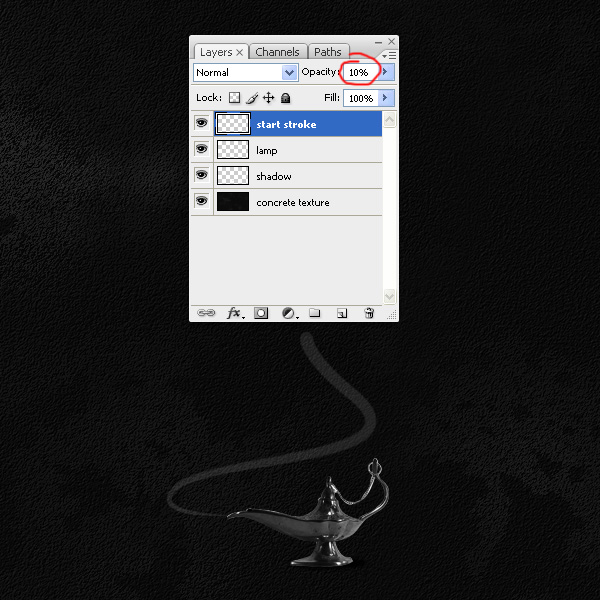600x600 pixels.
Task: Select the 'concrete texture' layer name
Action: tap(293, 202)
